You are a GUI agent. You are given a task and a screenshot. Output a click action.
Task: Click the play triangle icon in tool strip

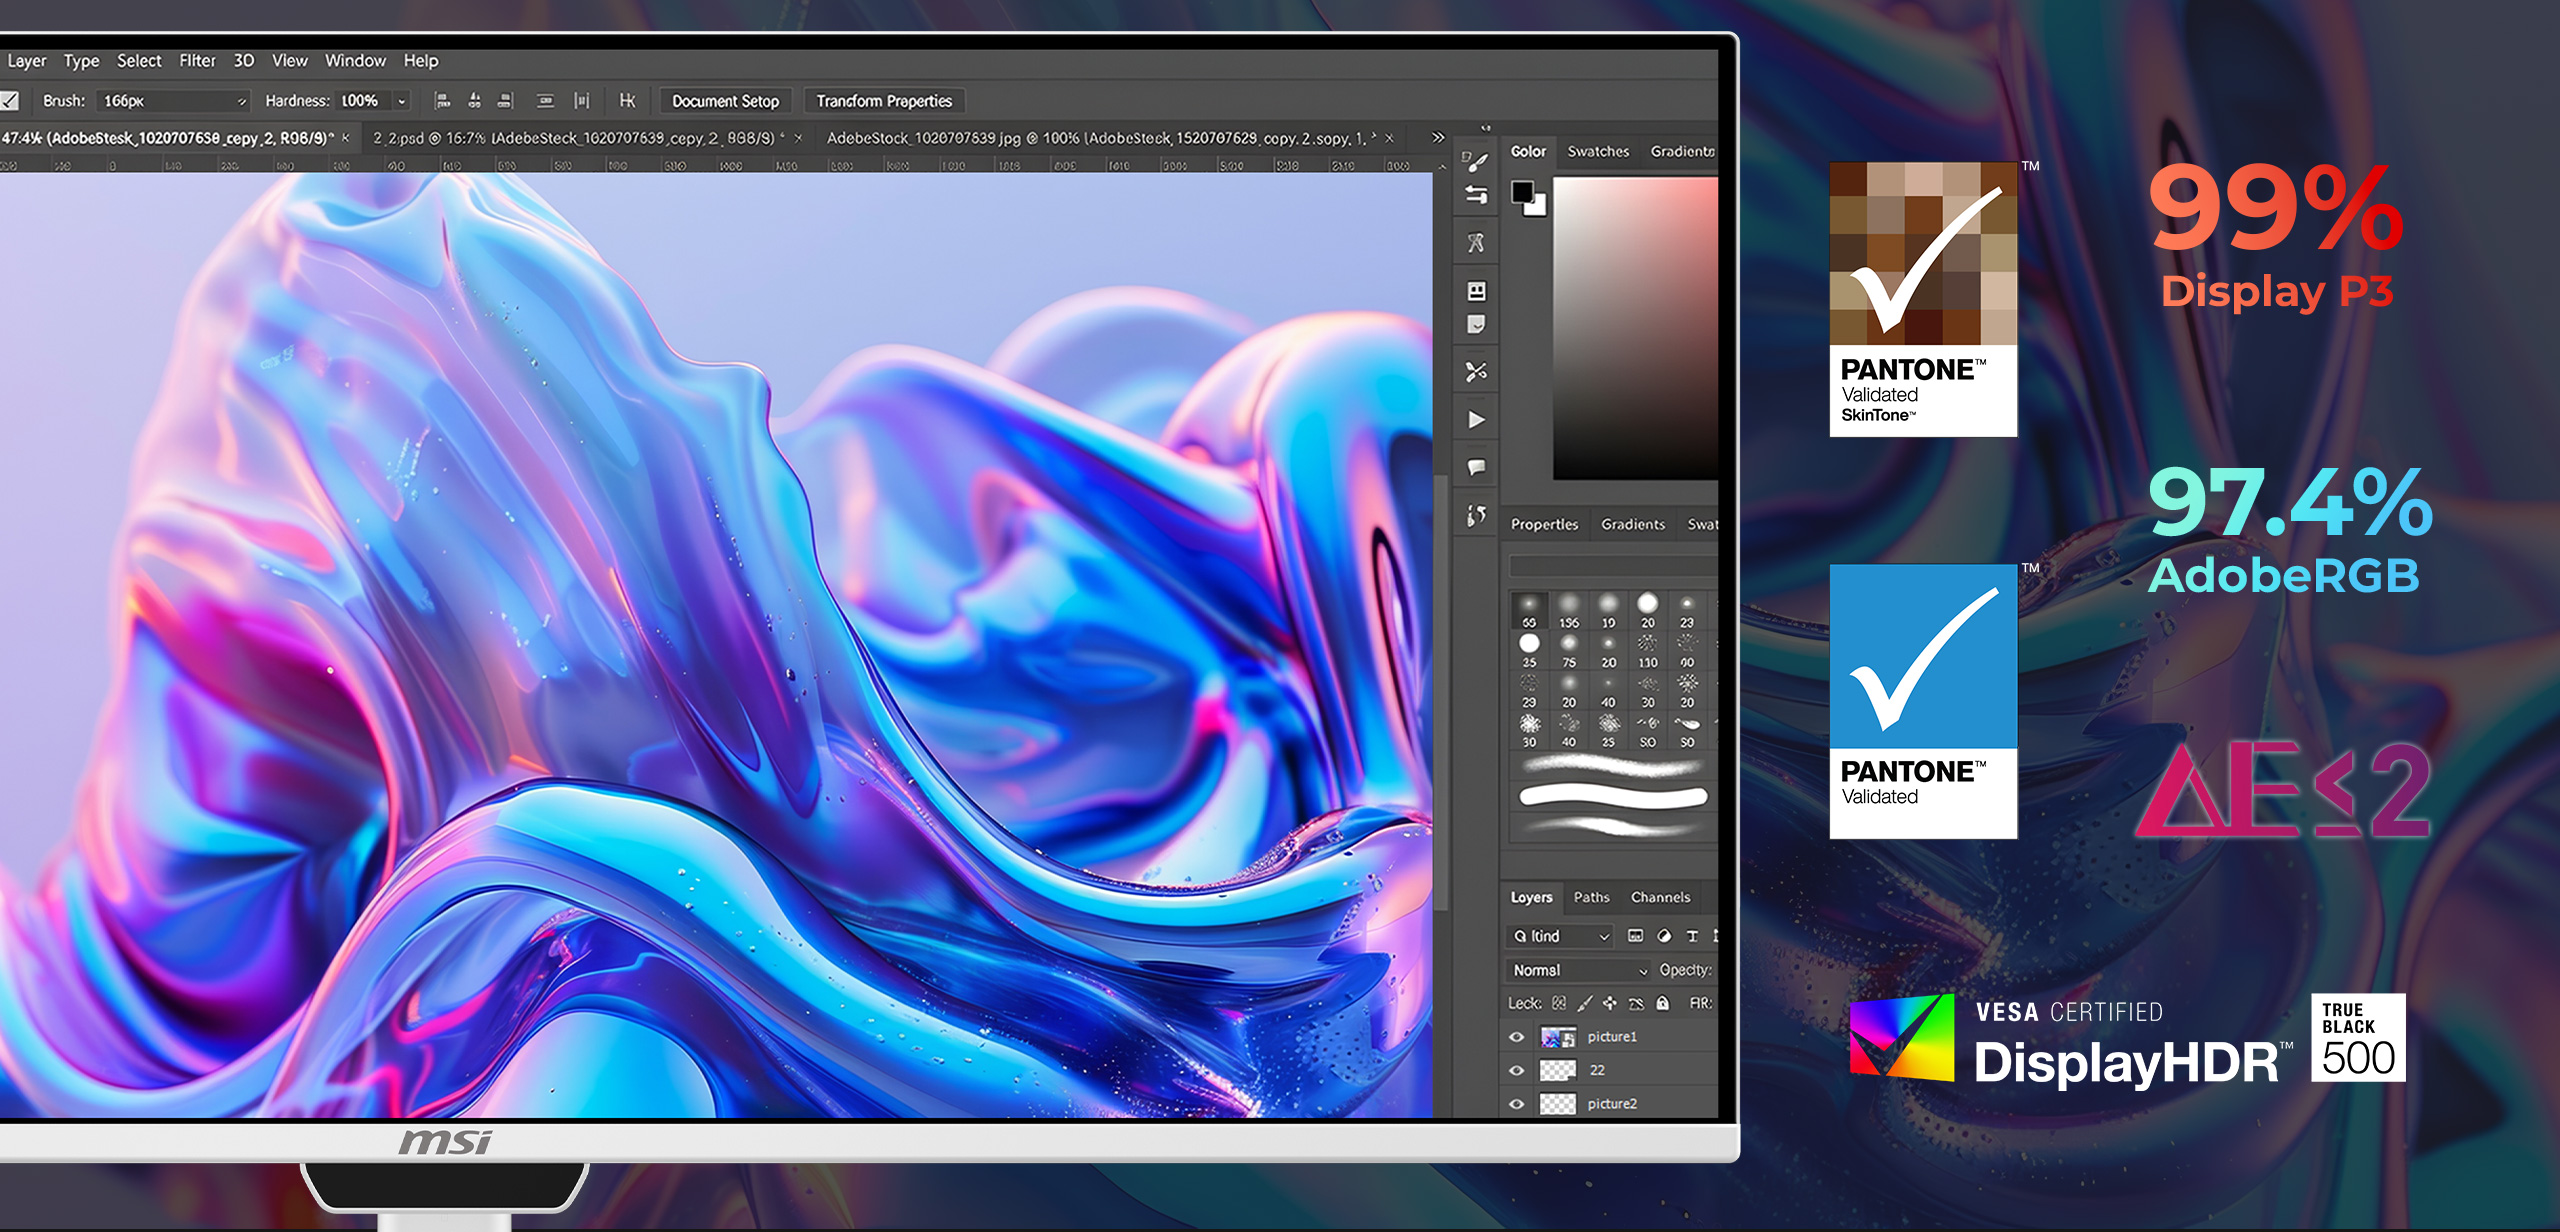click(x=1476, y=420)
